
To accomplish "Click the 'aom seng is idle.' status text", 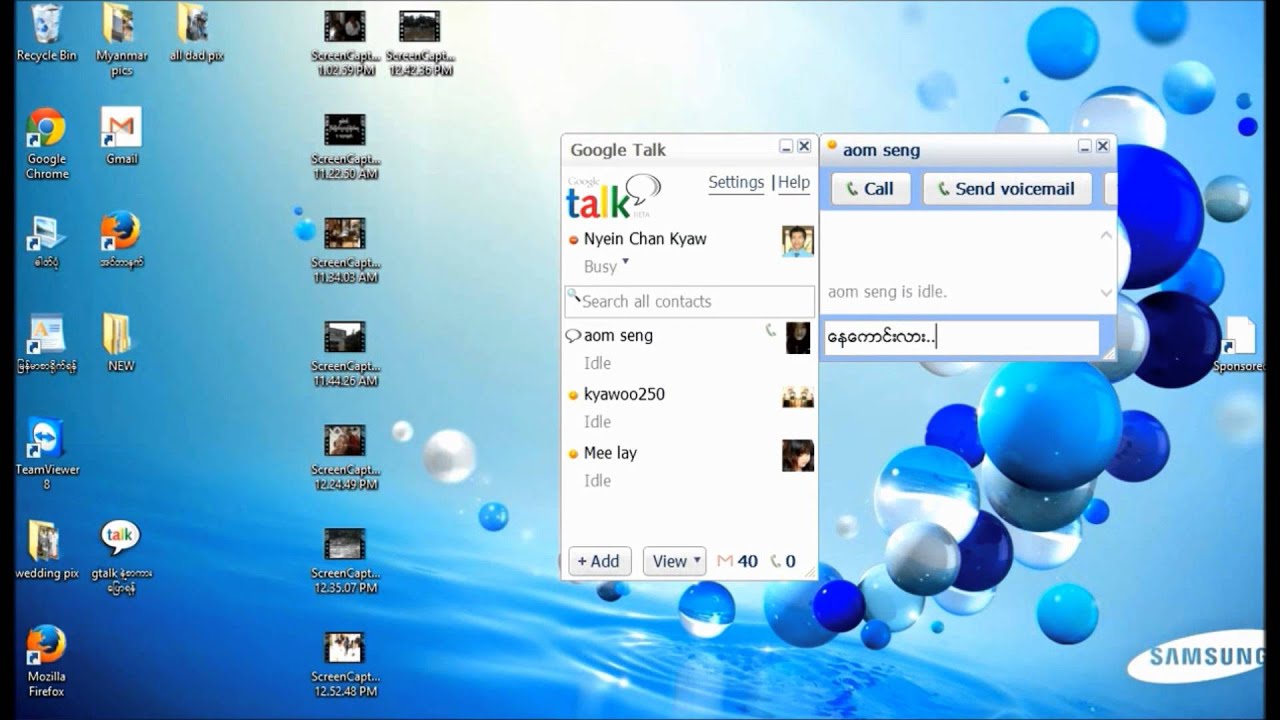I will pos(887,292).
